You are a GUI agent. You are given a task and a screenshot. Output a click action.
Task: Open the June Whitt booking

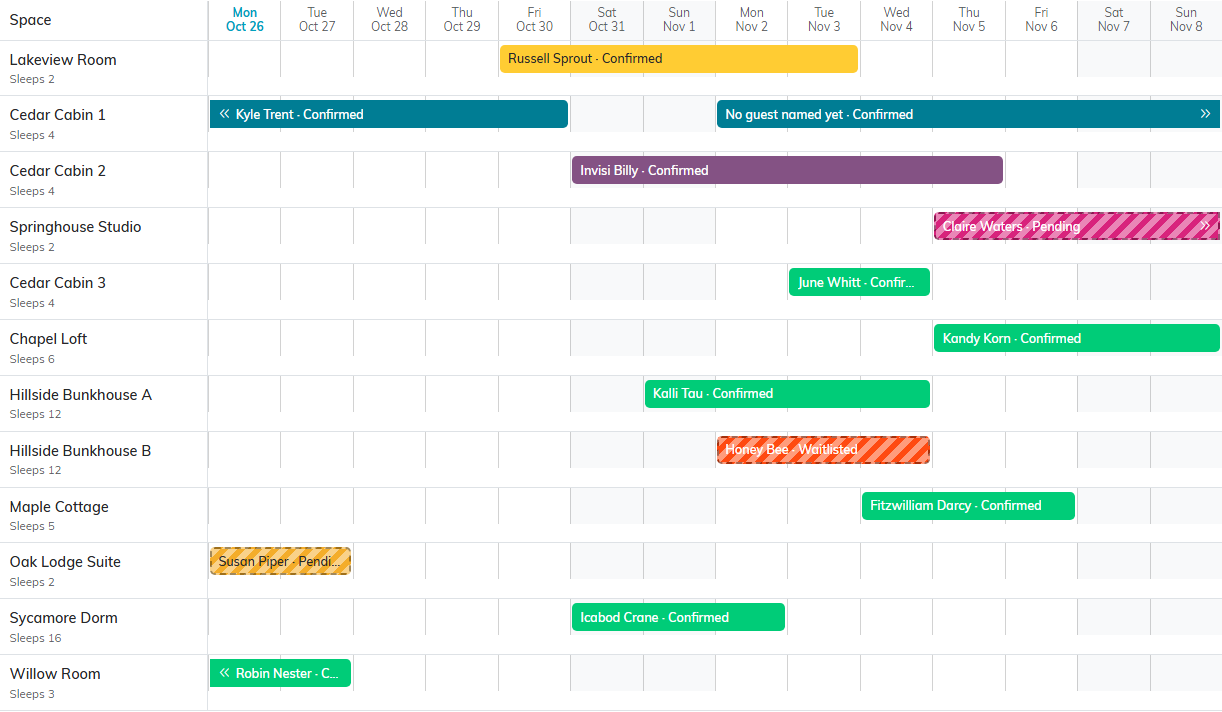860,282
